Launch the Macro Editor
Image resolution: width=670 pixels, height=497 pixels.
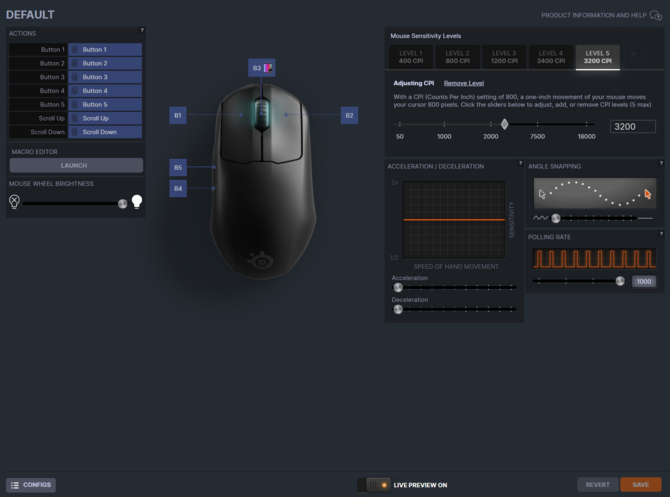[76, 165]
